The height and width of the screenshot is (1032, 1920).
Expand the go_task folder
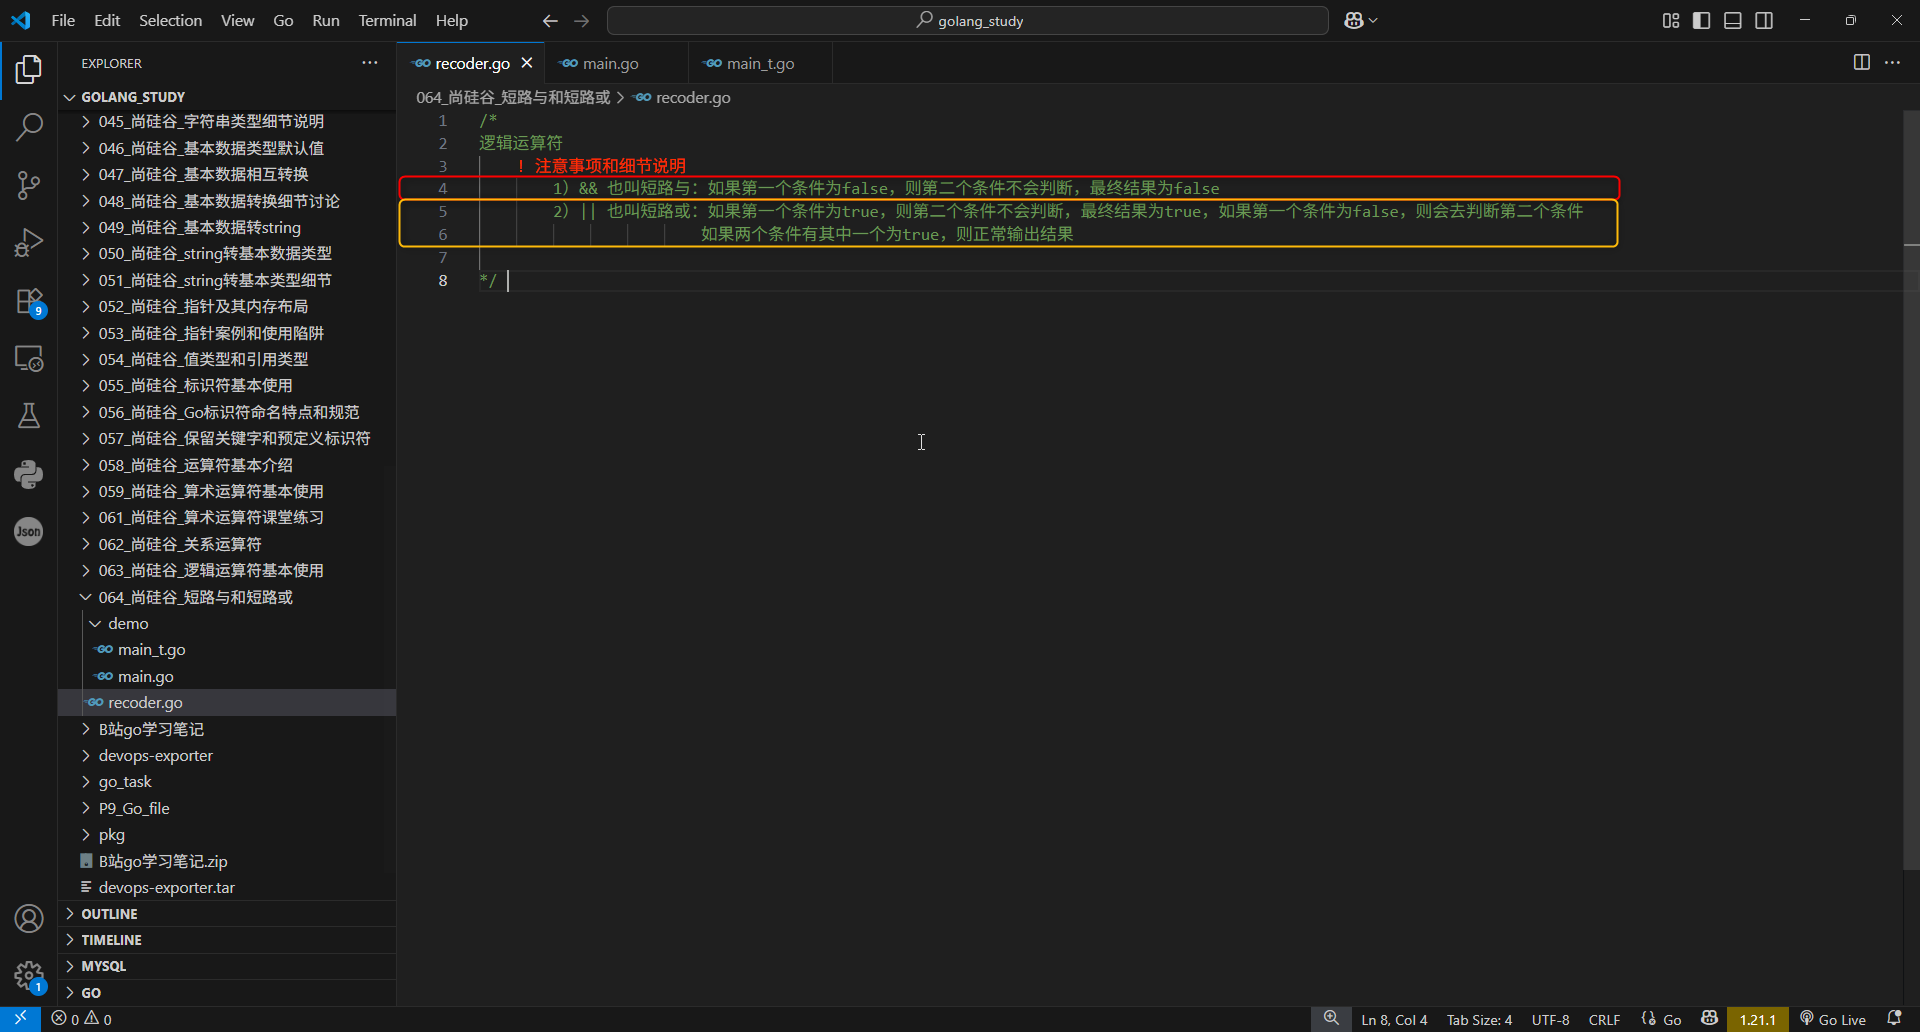click(227, 781)
